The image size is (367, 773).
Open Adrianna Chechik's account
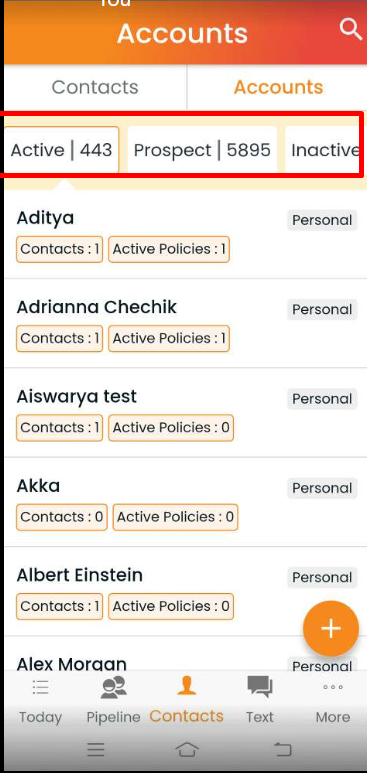click(185, 323)
